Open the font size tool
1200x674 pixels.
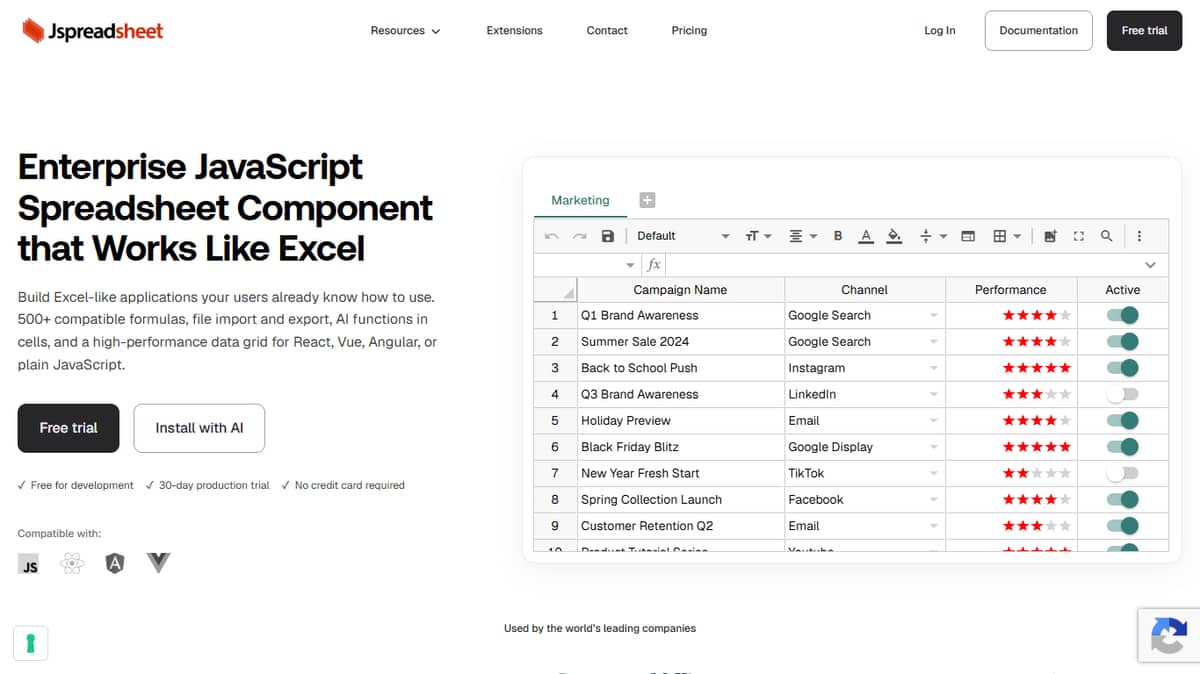pos(758,236)
